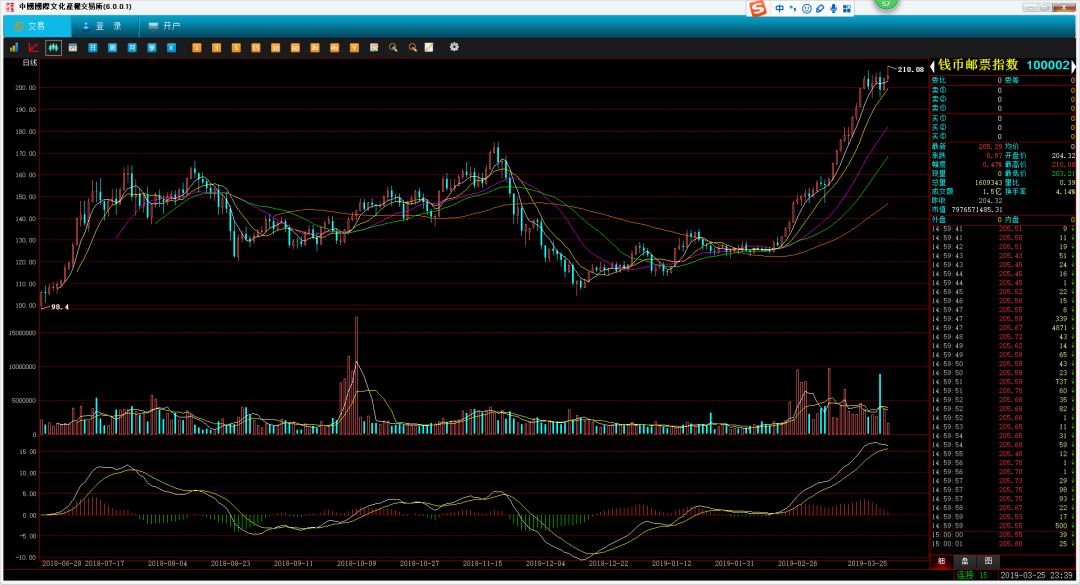Image resolution: width=1080 pixels, height=585 pixels.
Task: Click the 210.08 high price label
Action: 911,70
